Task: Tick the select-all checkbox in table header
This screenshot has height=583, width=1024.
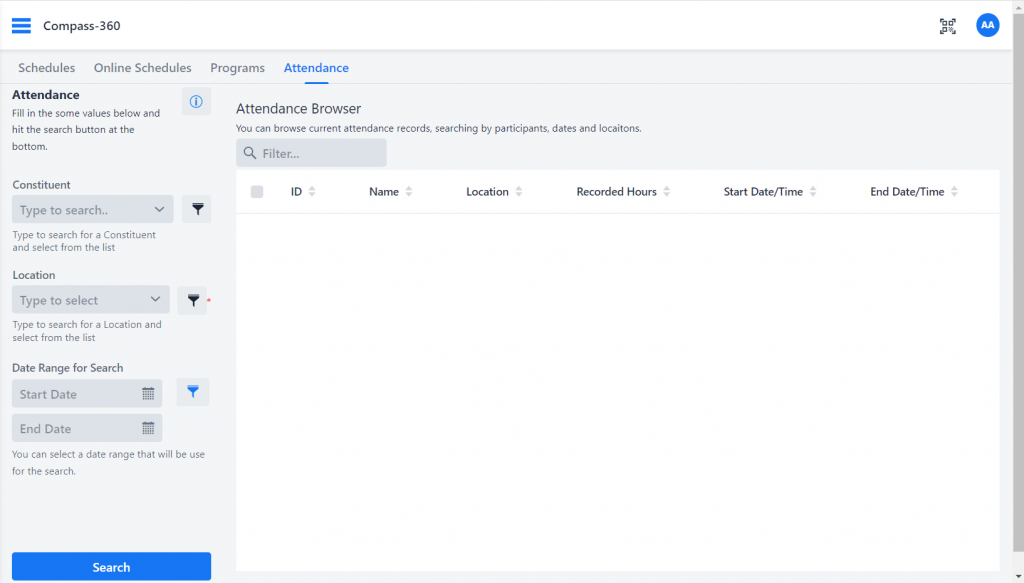Action: (257, 191)
